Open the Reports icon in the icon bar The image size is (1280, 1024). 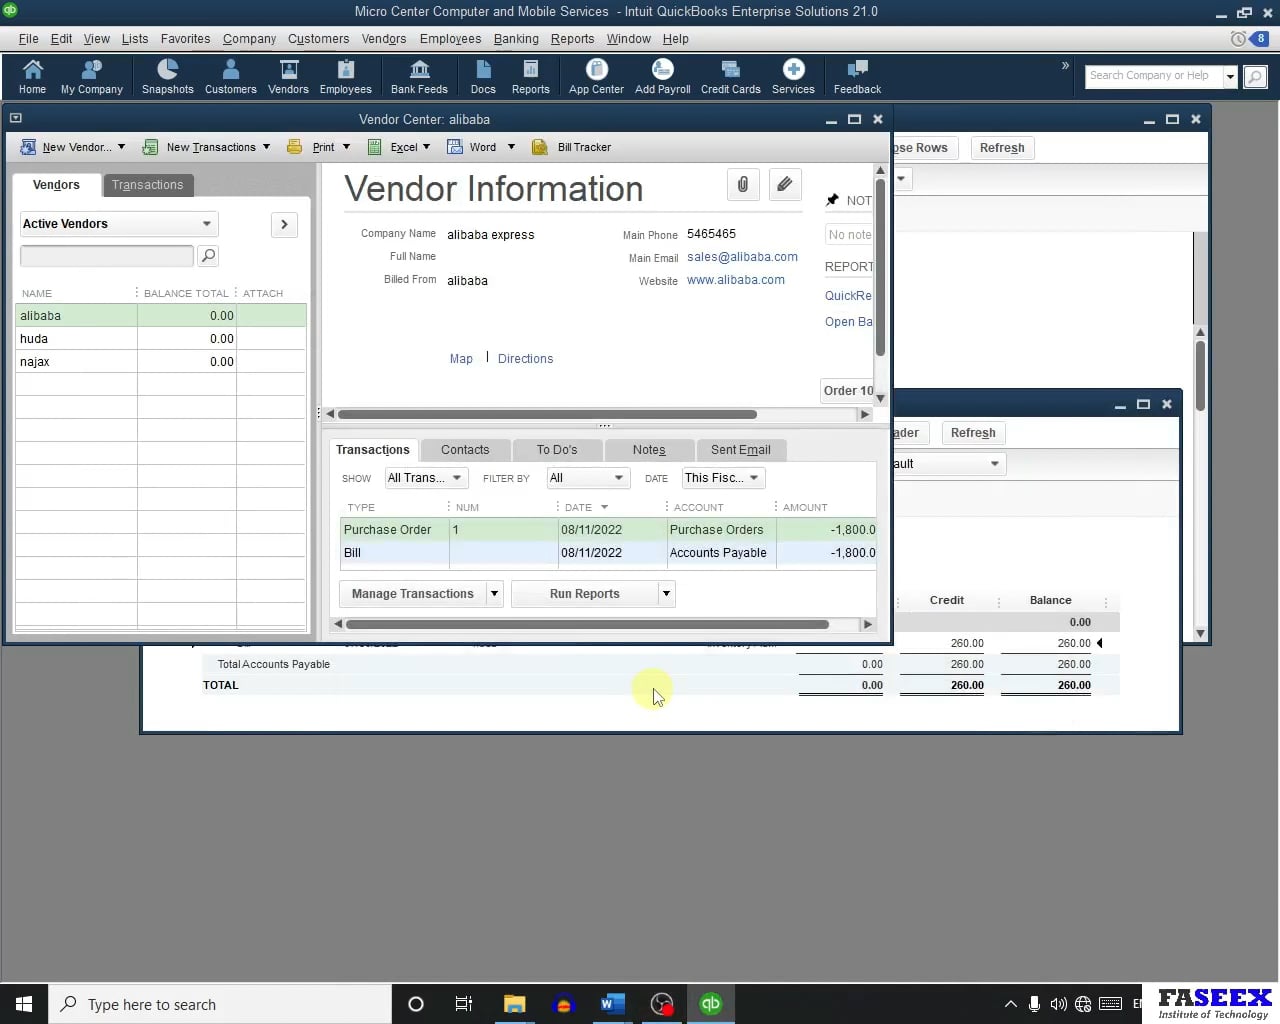[x=531, y=77]
